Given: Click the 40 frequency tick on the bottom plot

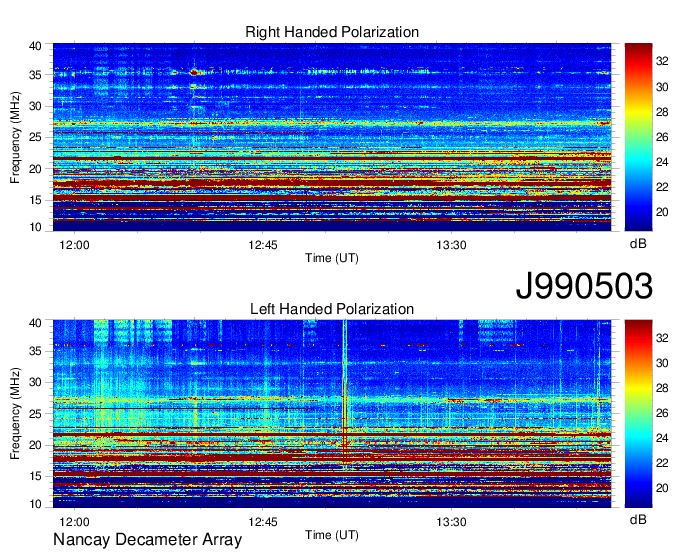Looking at the screenshot, I should pyautogui.click(x=35, y=323).
